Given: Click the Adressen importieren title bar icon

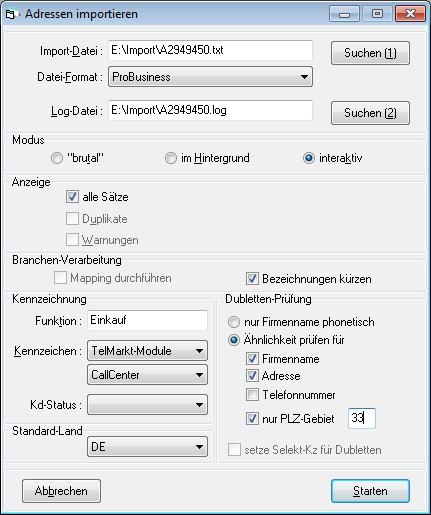Looking at the screenshot, I should [x=11, y=14].
